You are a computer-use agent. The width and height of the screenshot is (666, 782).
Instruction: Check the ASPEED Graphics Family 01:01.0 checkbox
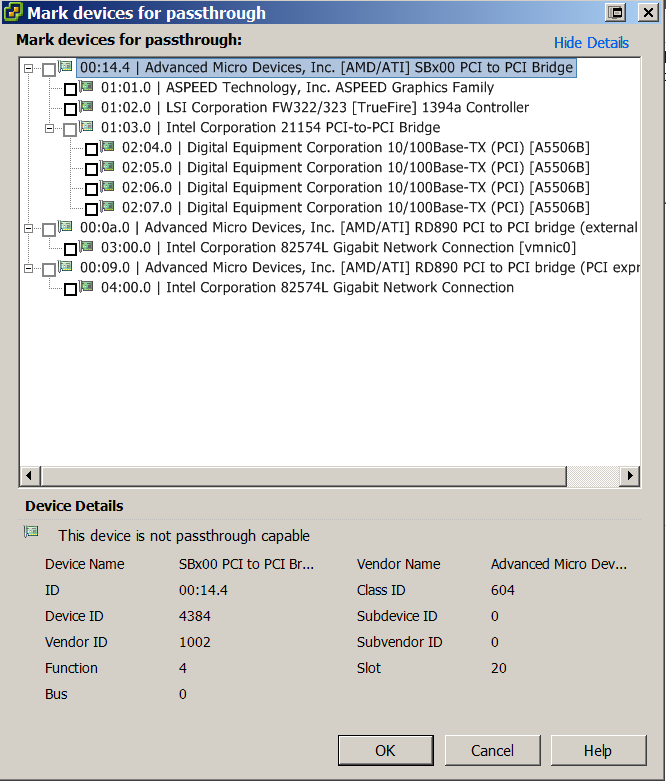tap(70, 89)
